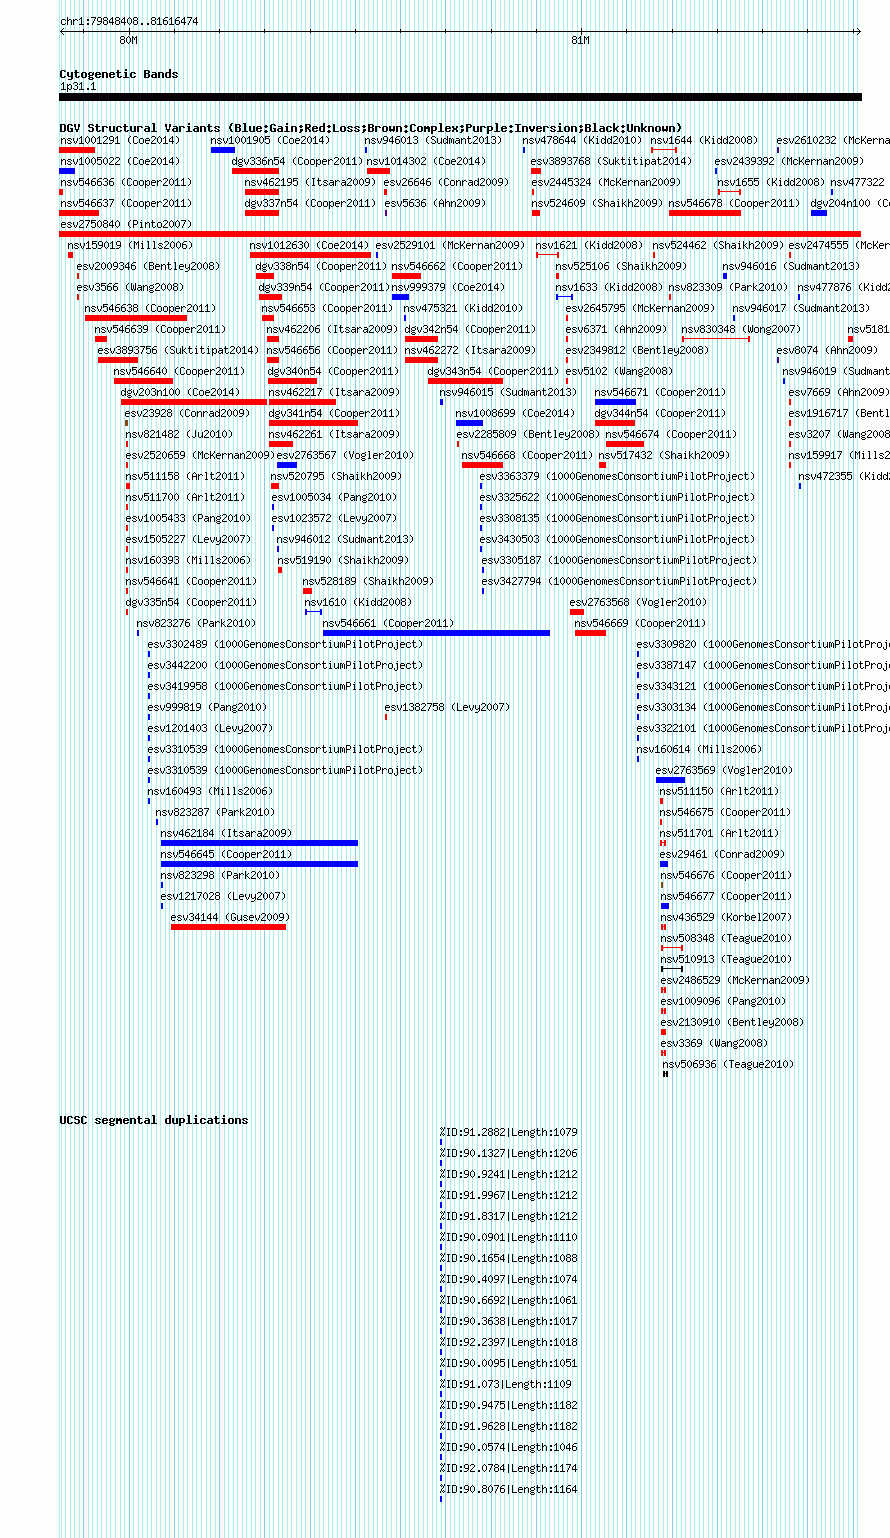
Task: Select the esv2763569 (Vogler2010) variant label
Action: click(x=724, y=770)
